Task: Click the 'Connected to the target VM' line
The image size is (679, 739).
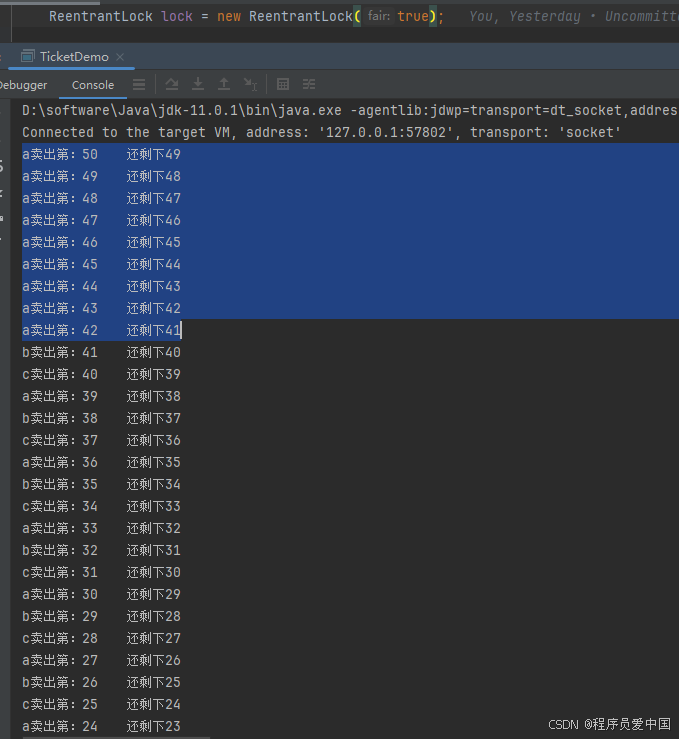Action: [321, 132]
